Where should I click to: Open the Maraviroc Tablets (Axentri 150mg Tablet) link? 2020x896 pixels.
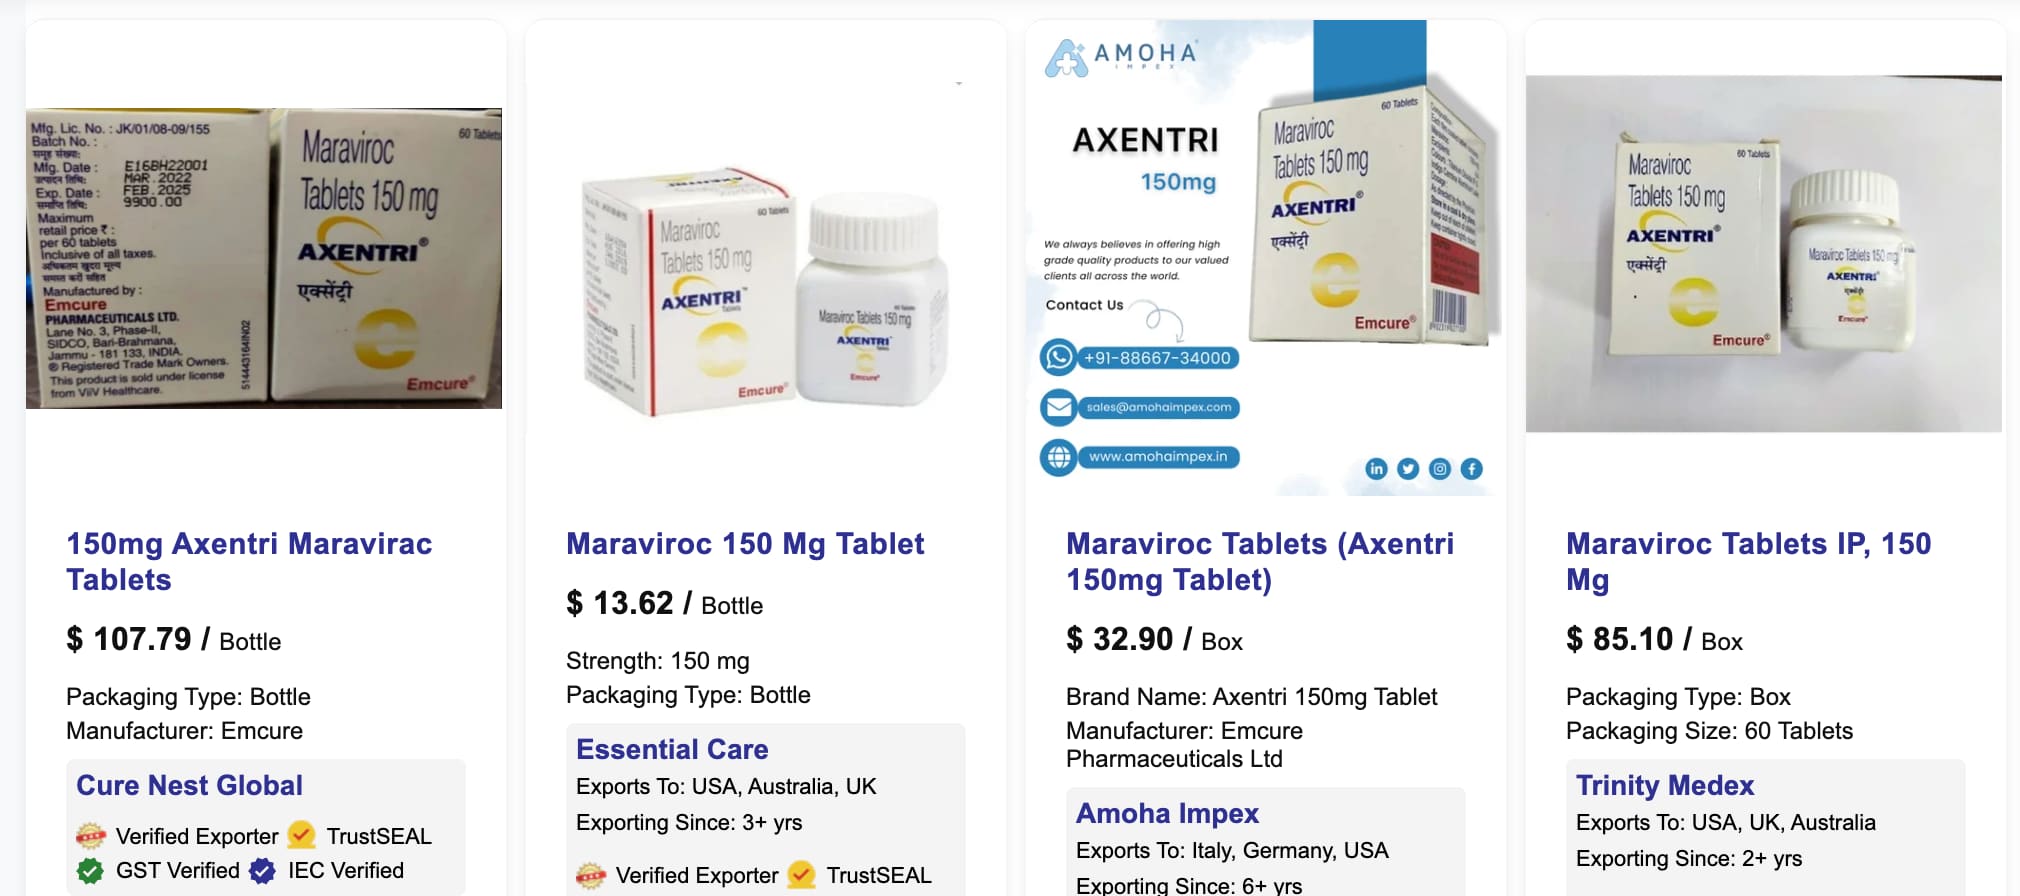tap(1260, 561)
